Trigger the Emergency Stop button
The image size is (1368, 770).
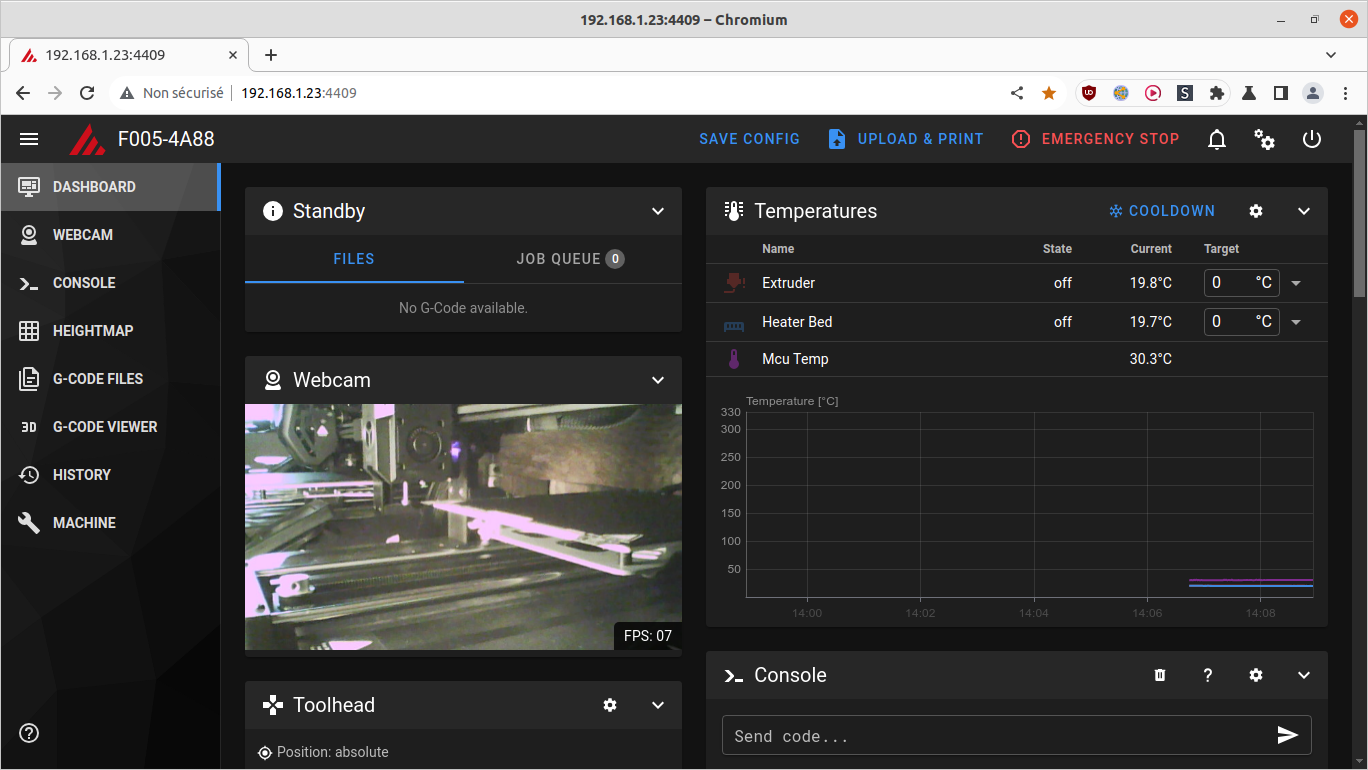point(1096,139)
